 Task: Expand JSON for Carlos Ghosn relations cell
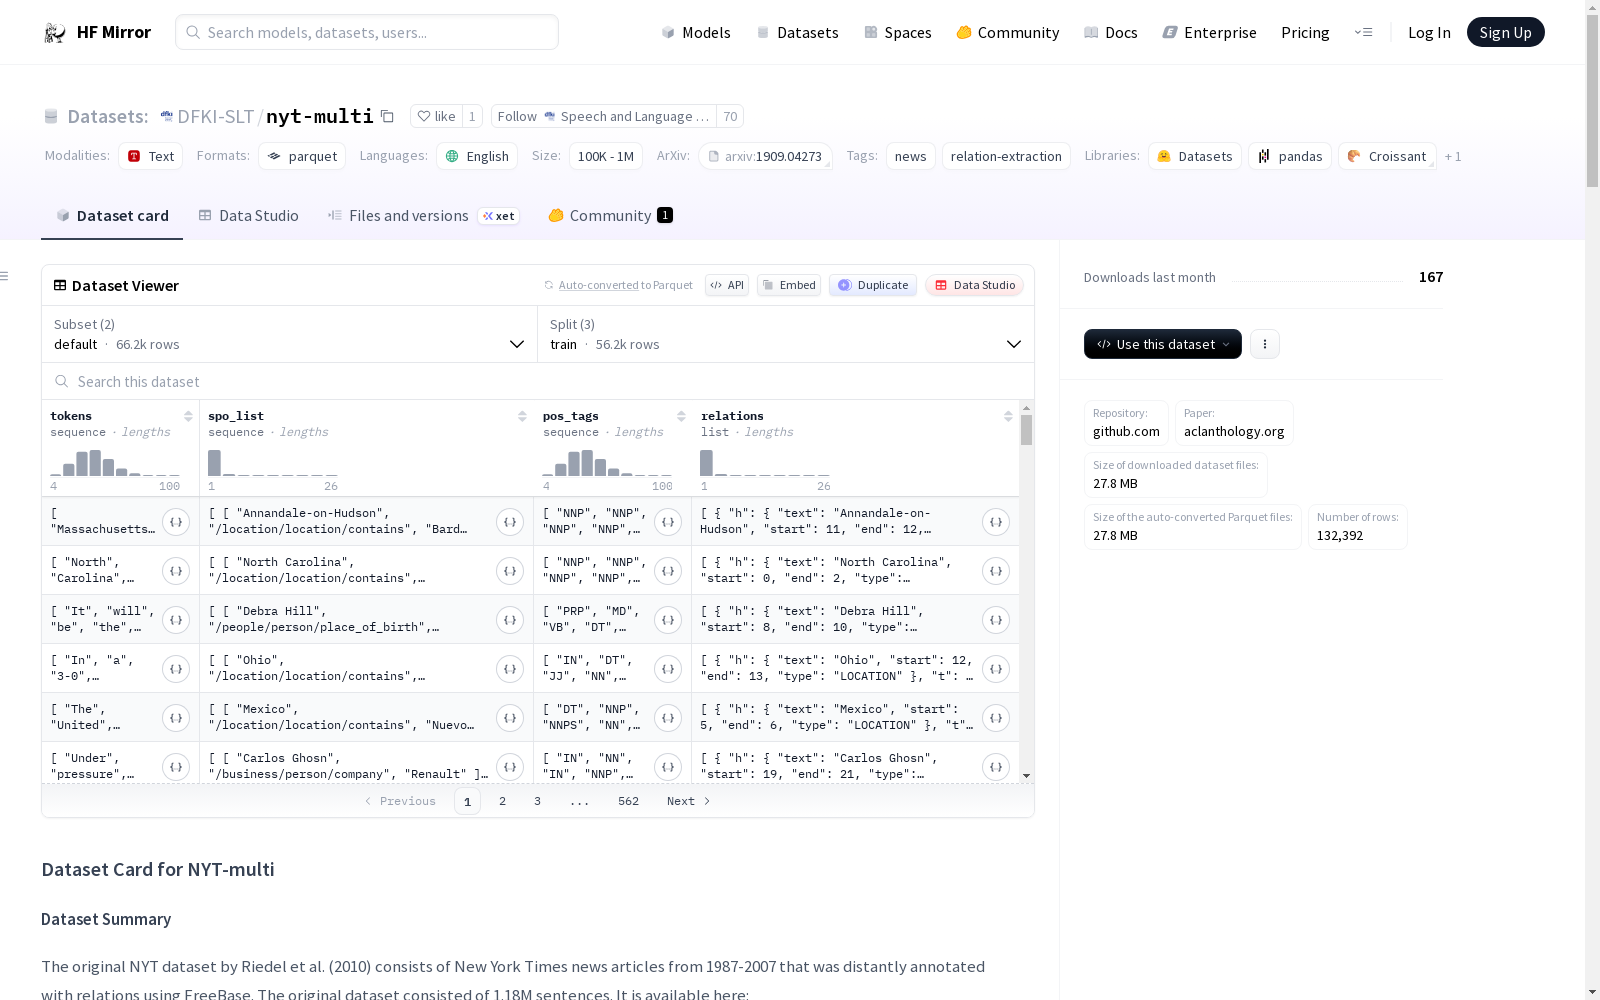coord(996,767)
